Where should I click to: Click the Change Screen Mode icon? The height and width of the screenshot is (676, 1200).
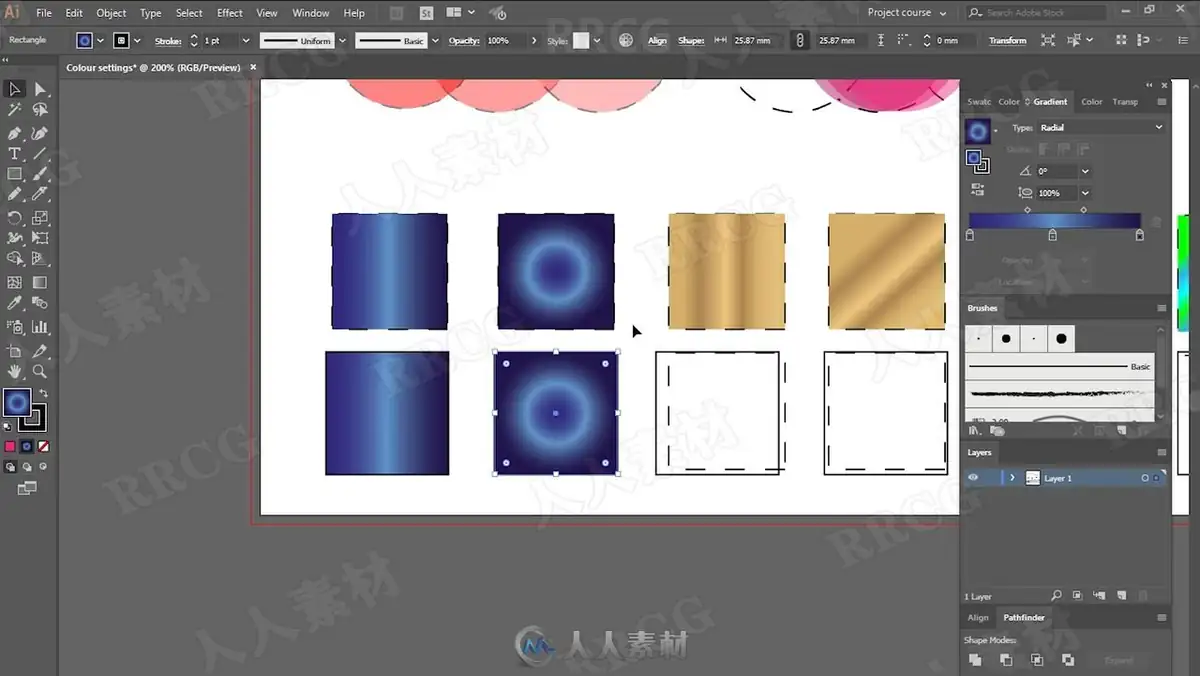(27, 488)
